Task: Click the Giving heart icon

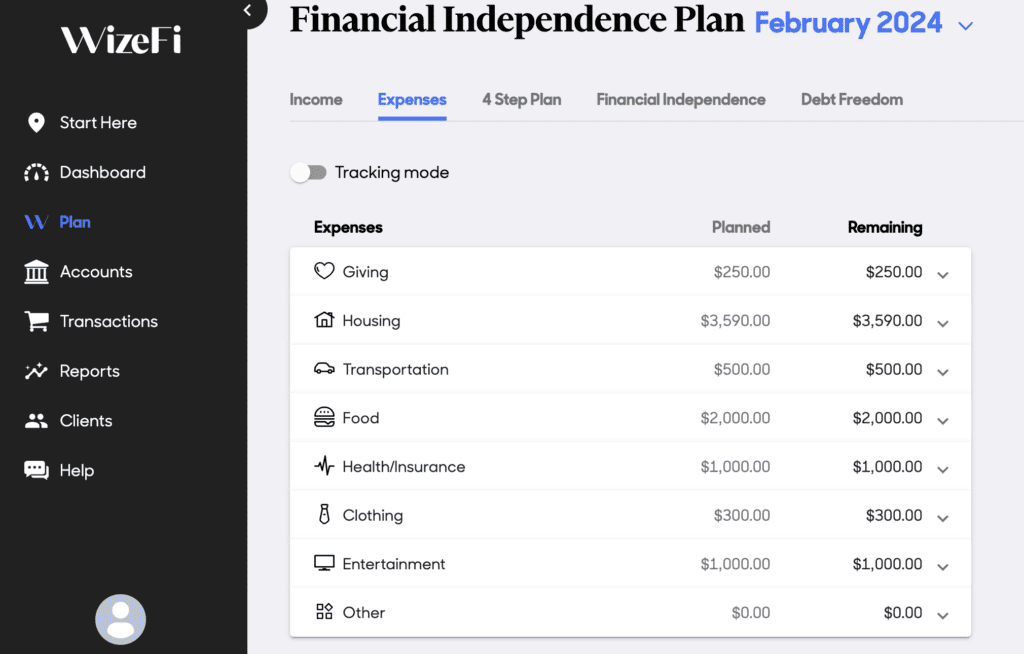Action: click(x=324, y=271)
